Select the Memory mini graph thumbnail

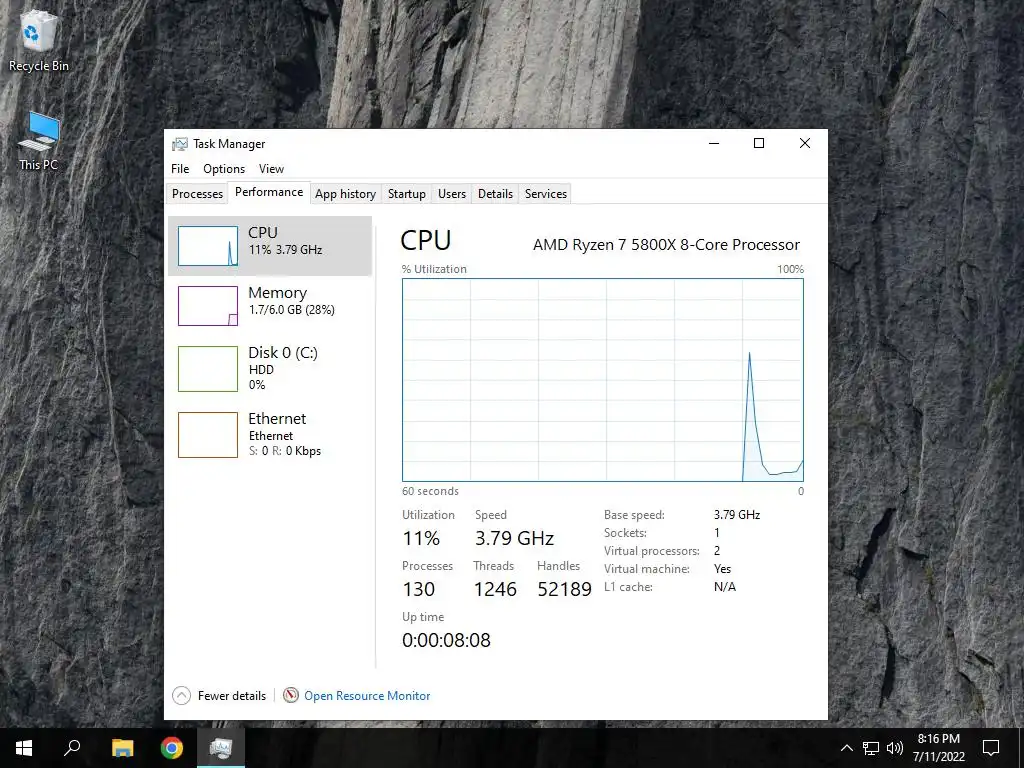point(208,306)
